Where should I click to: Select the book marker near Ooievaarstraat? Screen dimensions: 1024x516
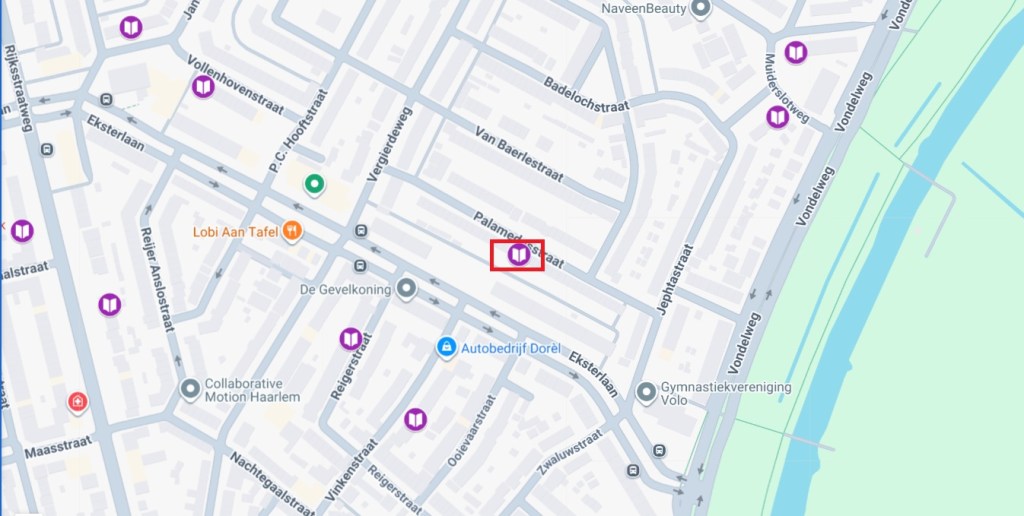click(x=415, y=419)
